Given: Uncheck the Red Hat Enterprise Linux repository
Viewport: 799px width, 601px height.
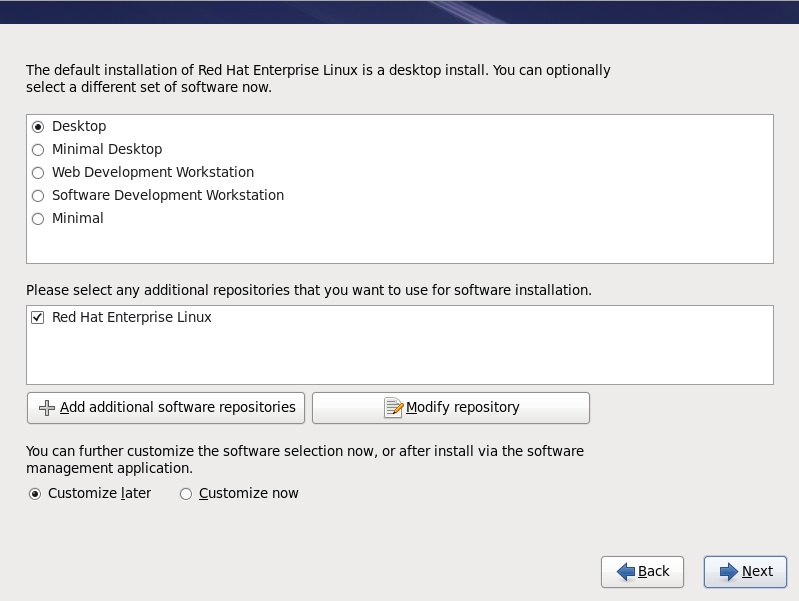Looking at the screenshot, I should point(38,318).
